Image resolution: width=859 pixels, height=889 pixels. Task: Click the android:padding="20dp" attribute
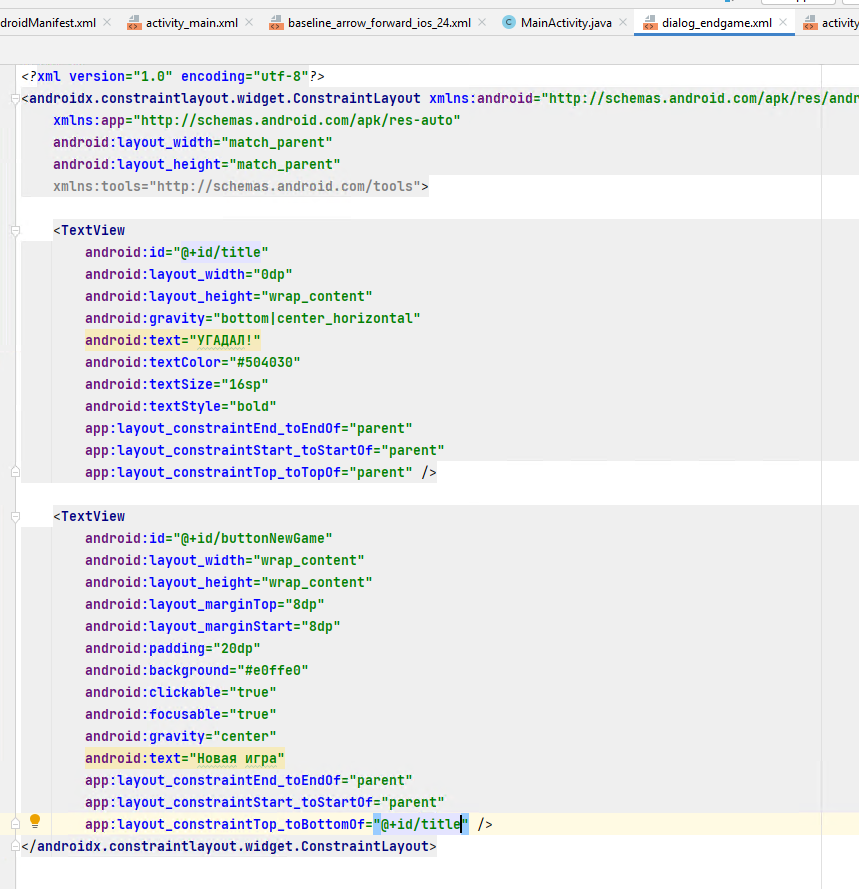coord(172,649)
